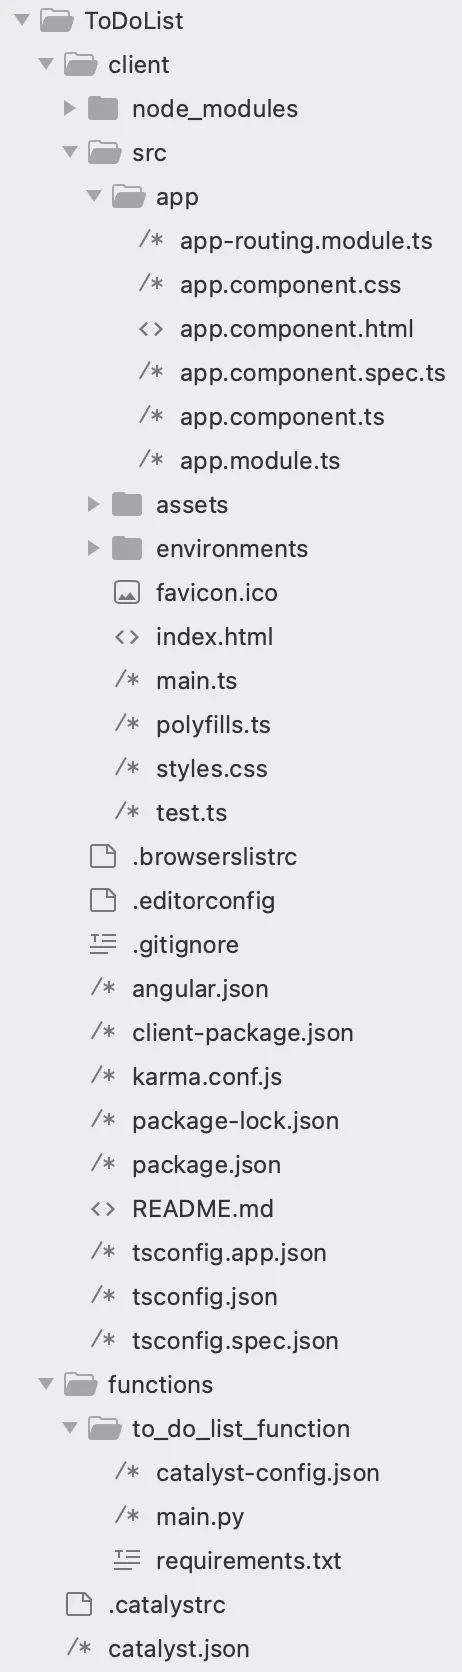Click the lines icon beside .gitignore
The image size is (462, 1672).
tap(103, 944)
